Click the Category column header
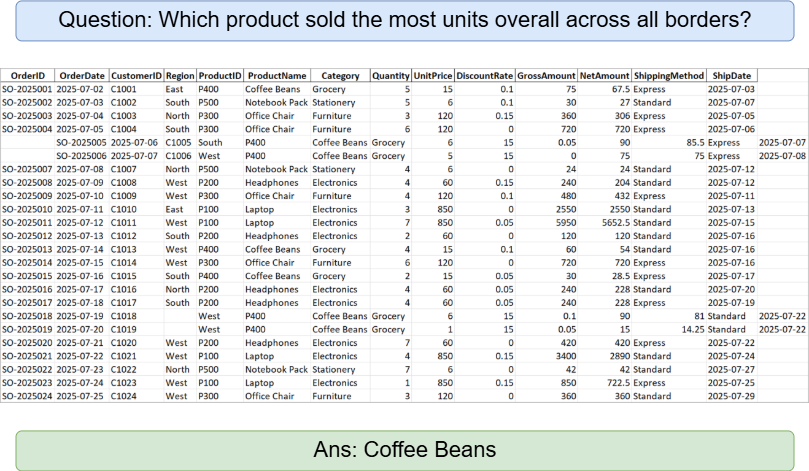Viewport: 809px width, 471px height. point(340,76)
